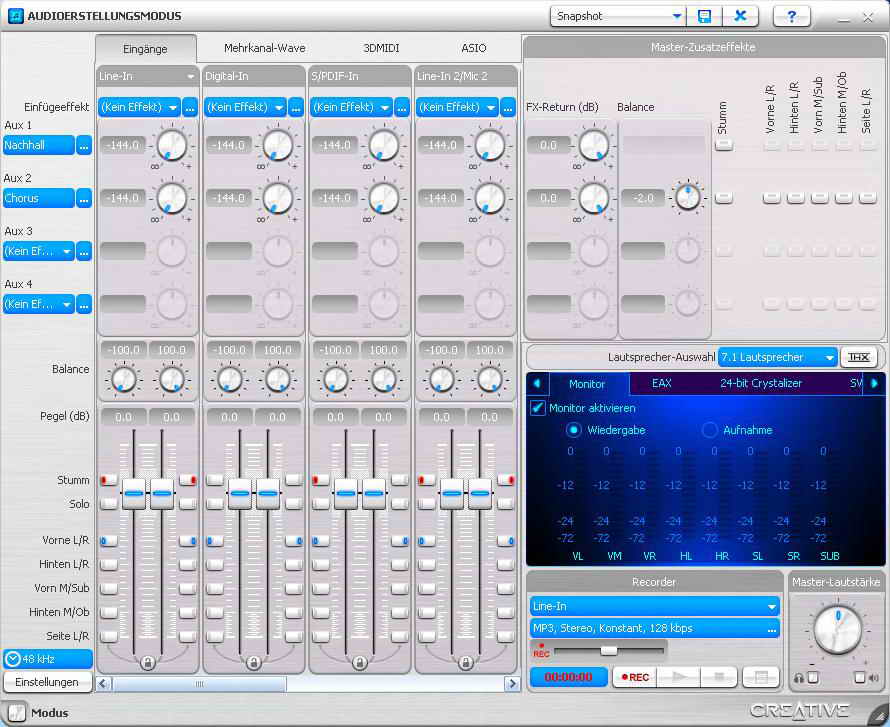Open Line-In 2/Mic 2 insert effect ellipsis
Image resolution: width=890 pixels, height=727 pixels.
pos(508,107)
